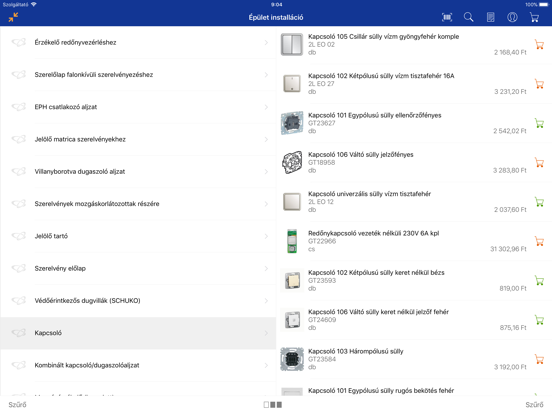Click the item code GT23627
552x414 pixels.
(x=321, y=123)
